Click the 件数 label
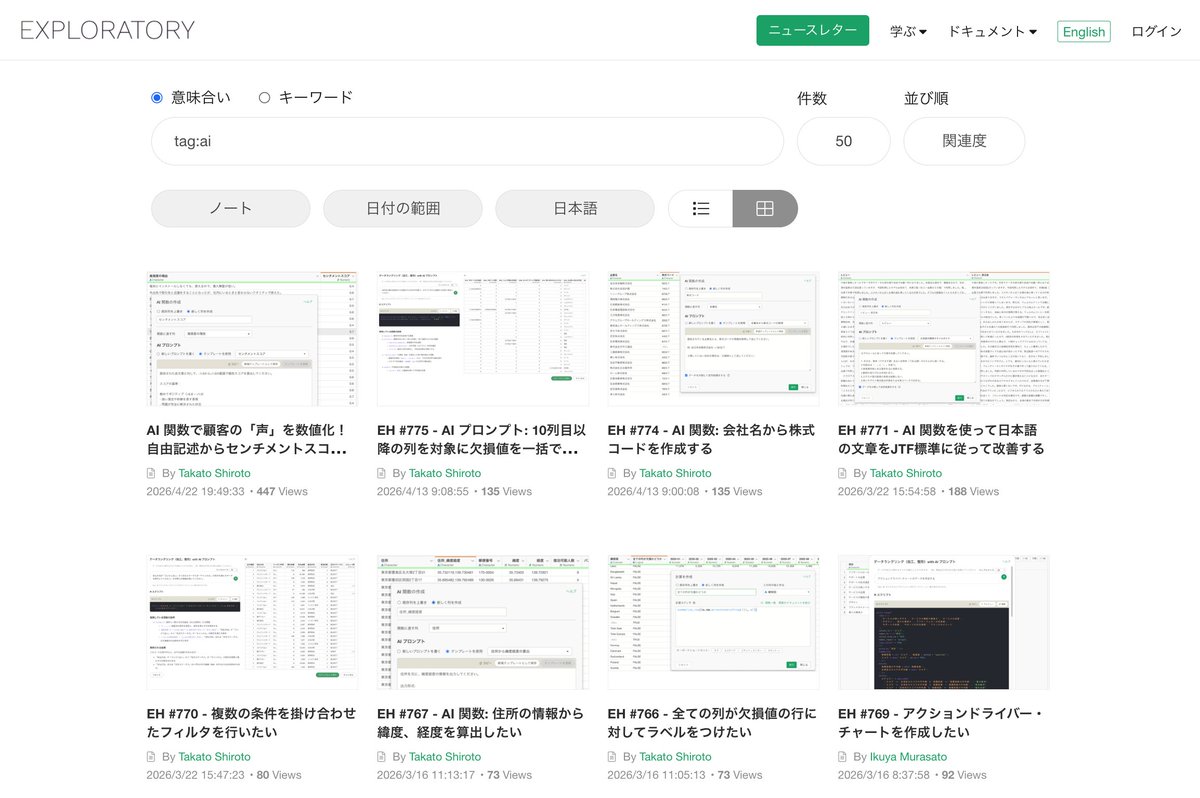The image size is (1200, 798). pyautogui.click(x=812, y=98)
